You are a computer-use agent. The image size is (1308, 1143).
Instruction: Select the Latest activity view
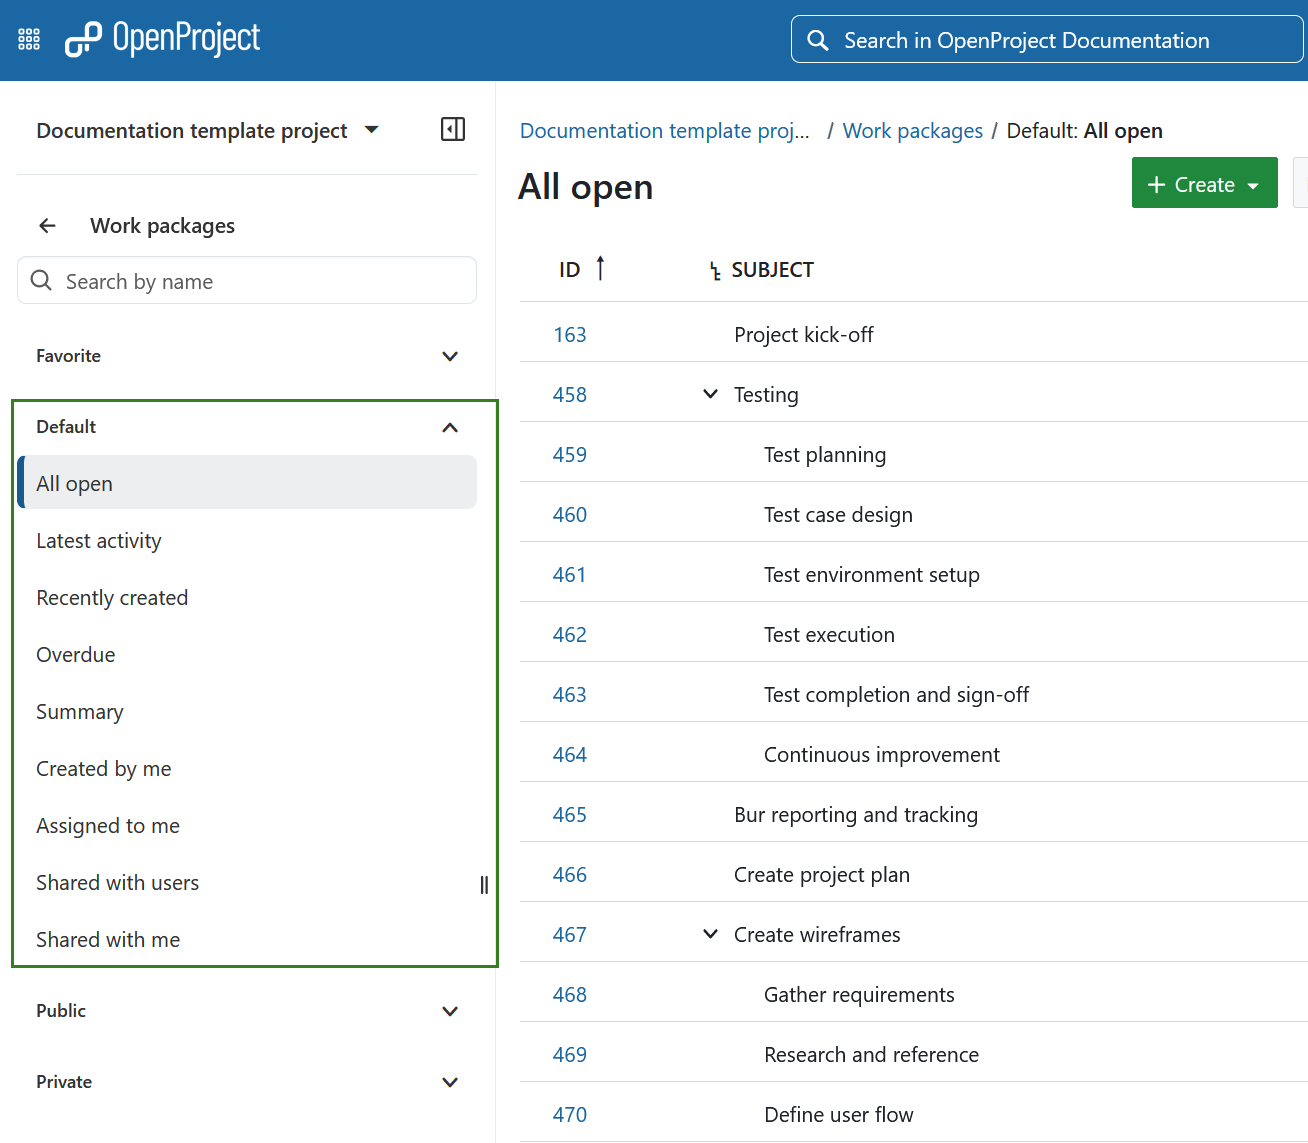click(x=98, y=540)
